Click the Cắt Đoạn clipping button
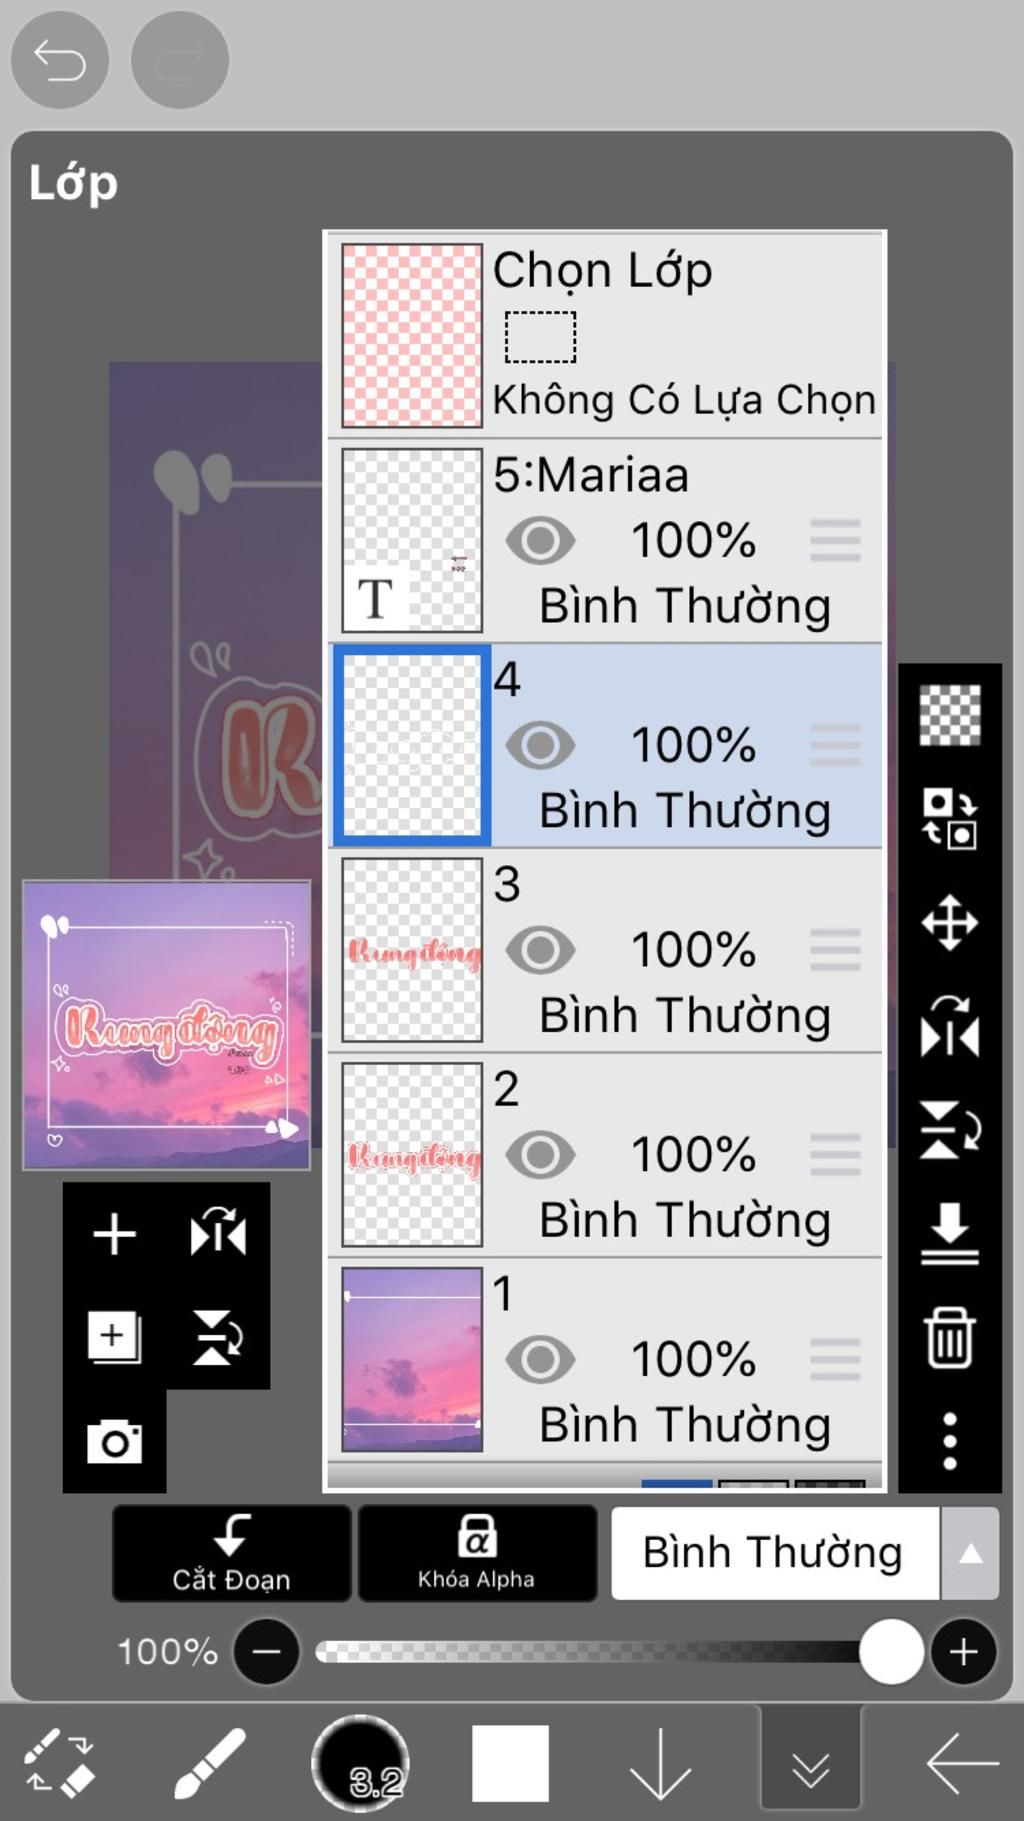The image size is (1024, 1821). pos(231,1553)
